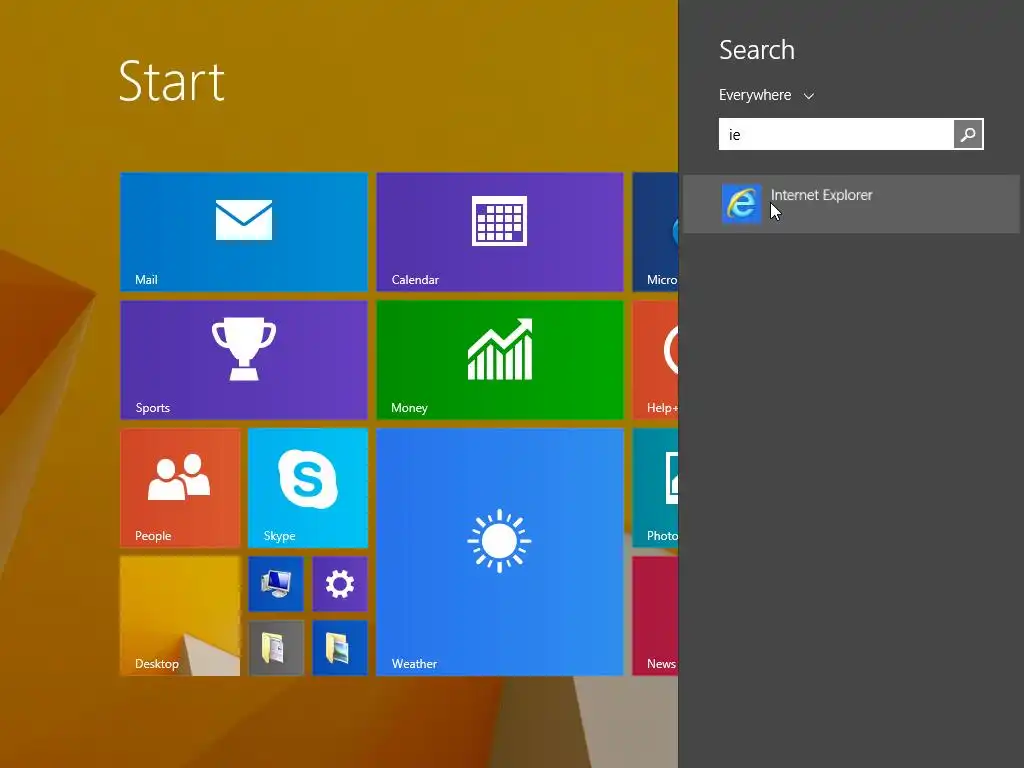Launch the Sports tile
This screenshot has height=768, width=1024.
coord(244,360)
